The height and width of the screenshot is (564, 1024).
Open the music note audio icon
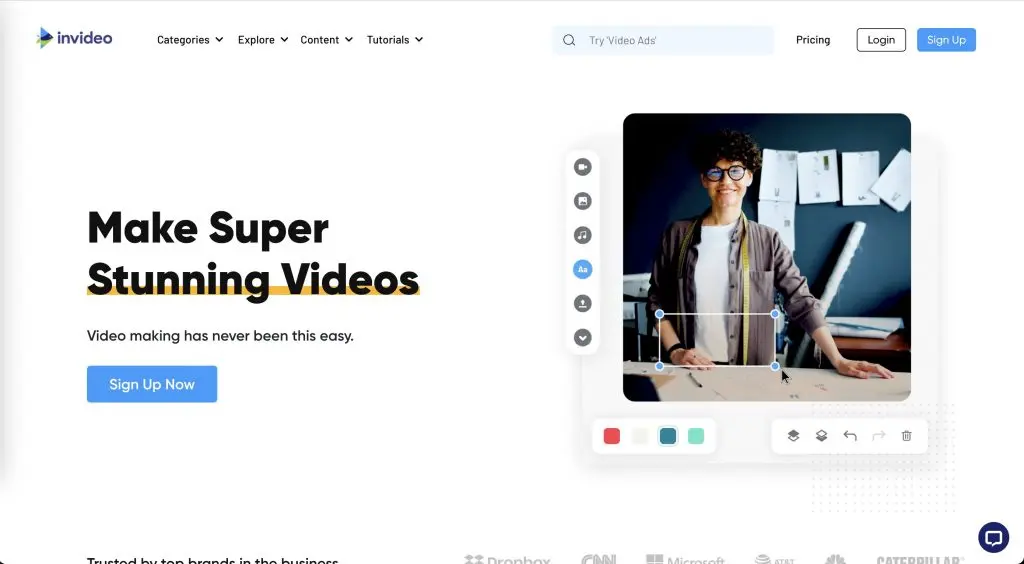582,236
